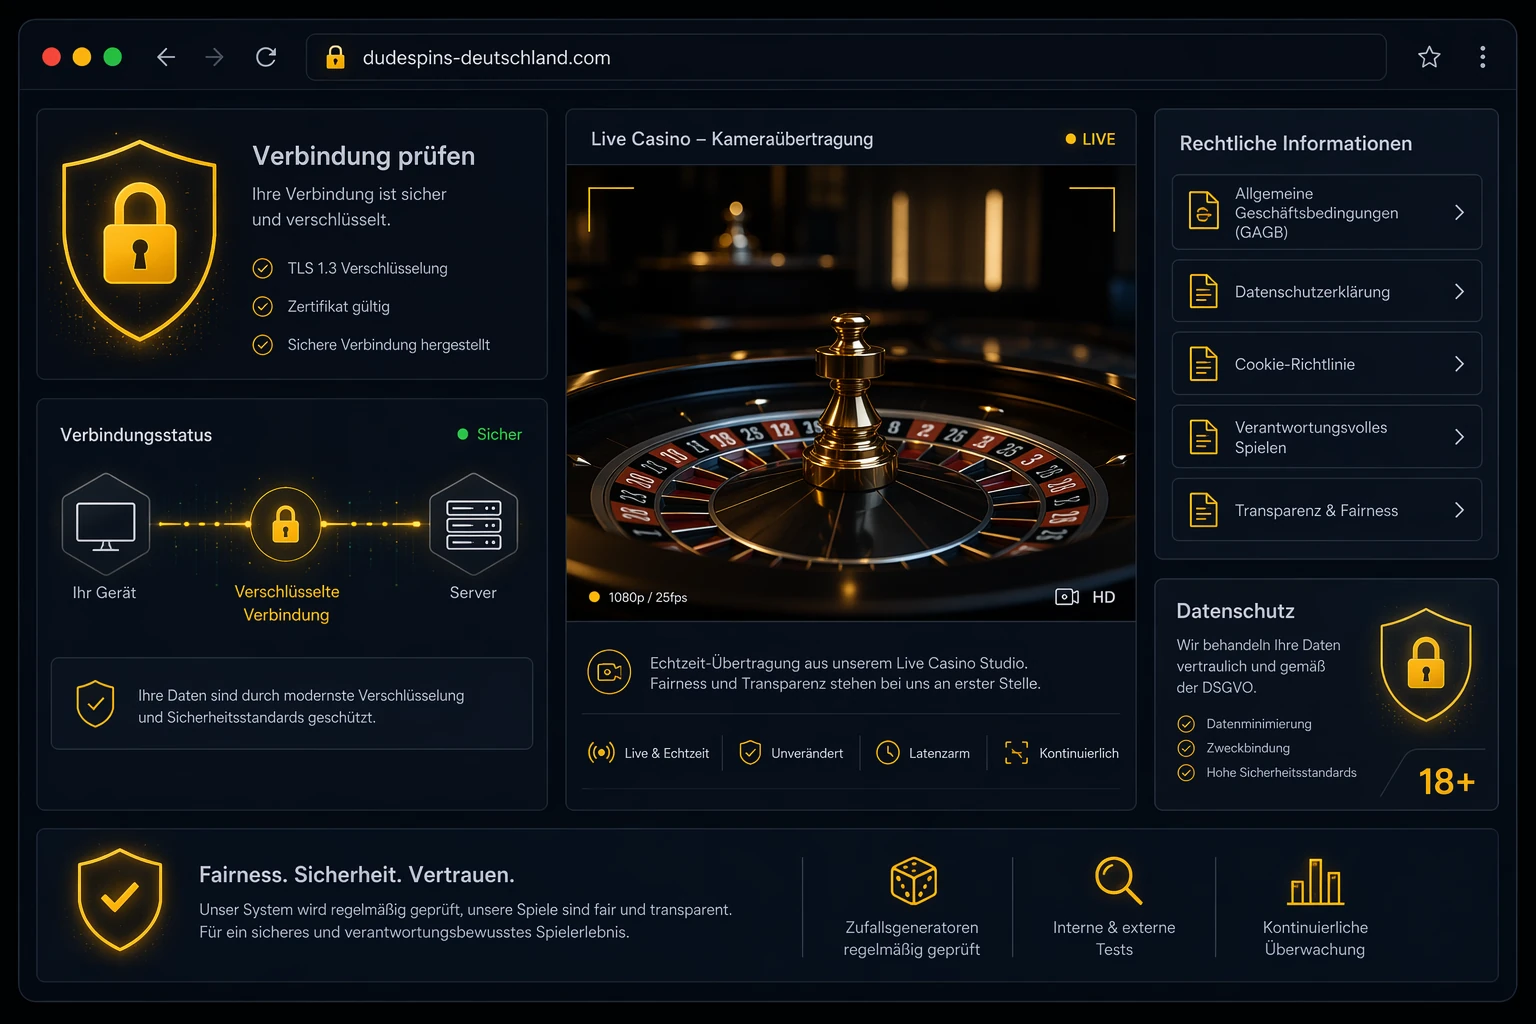Screen dimensions: 1536x1024
Task: Click the shield check icon beside Ihre Daten
Action: click(95, 703)
